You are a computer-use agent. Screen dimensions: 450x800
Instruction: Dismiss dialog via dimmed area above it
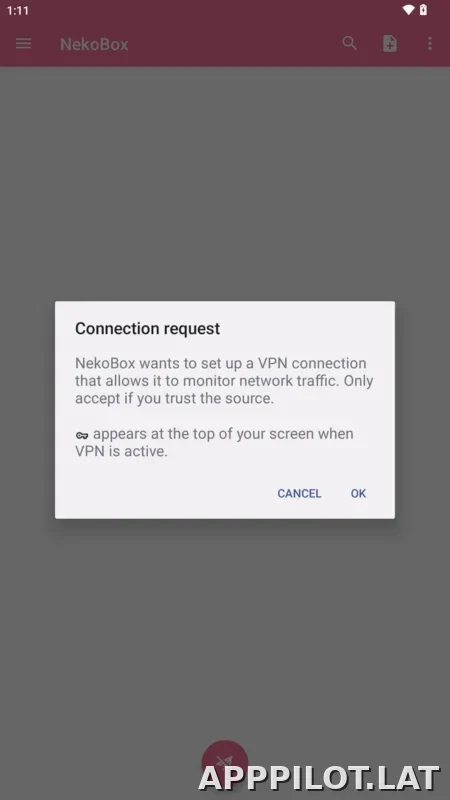pos(224,184)
